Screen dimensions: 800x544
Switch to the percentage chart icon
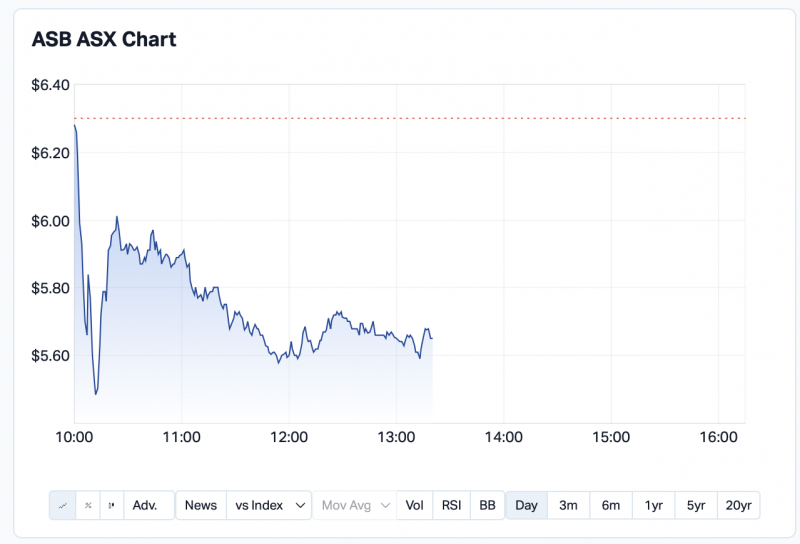pyautogui.click(x=87, y=505)
